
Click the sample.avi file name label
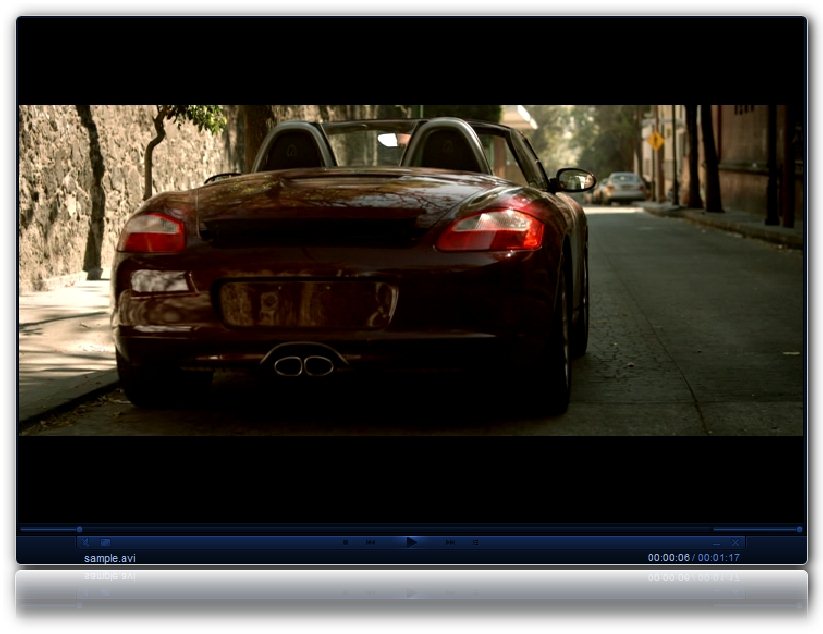coord(110,558)
